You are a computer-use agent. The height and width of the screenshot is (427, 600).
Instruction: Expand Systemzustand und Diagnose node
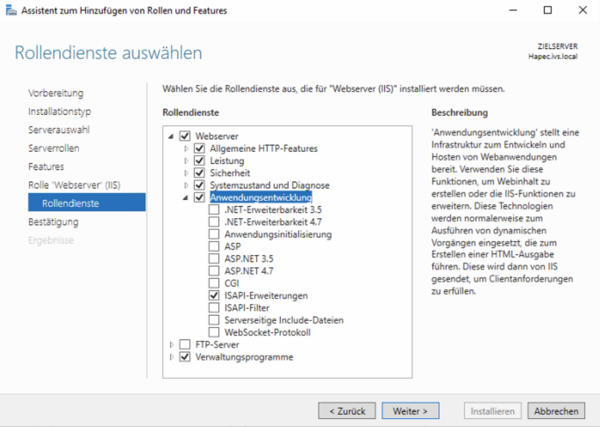point(186,185)
